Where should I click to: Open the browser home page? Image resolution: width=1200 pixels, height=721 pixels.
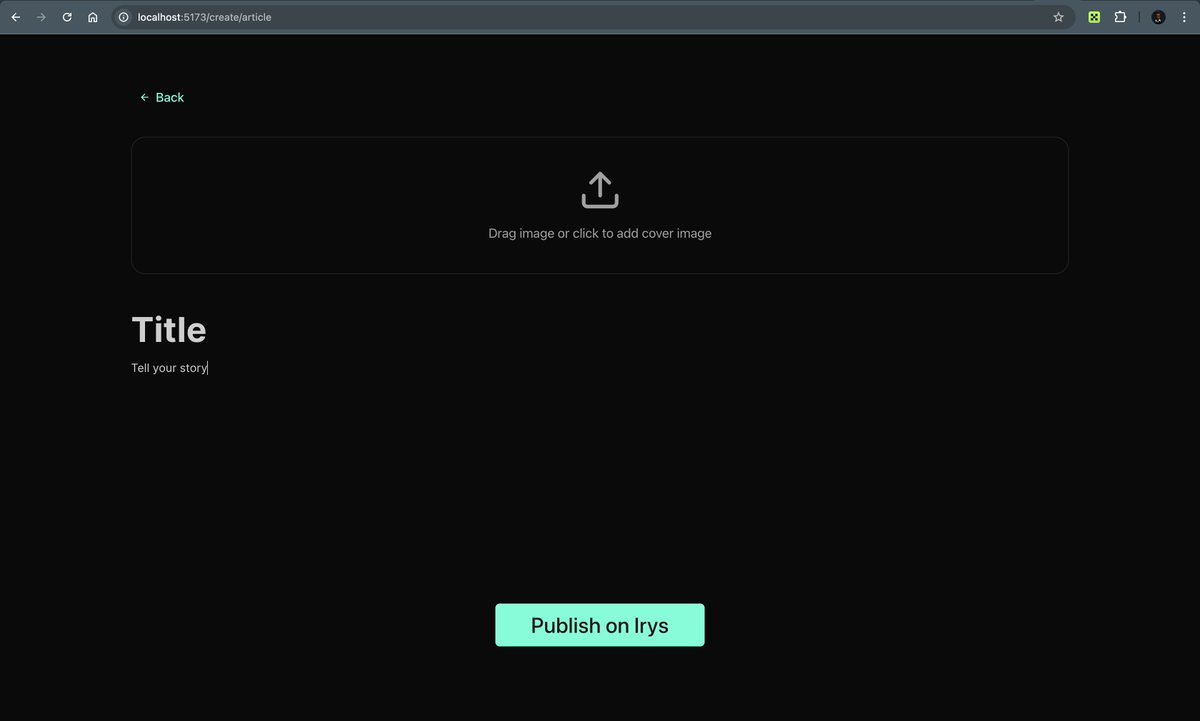point(93,17)
